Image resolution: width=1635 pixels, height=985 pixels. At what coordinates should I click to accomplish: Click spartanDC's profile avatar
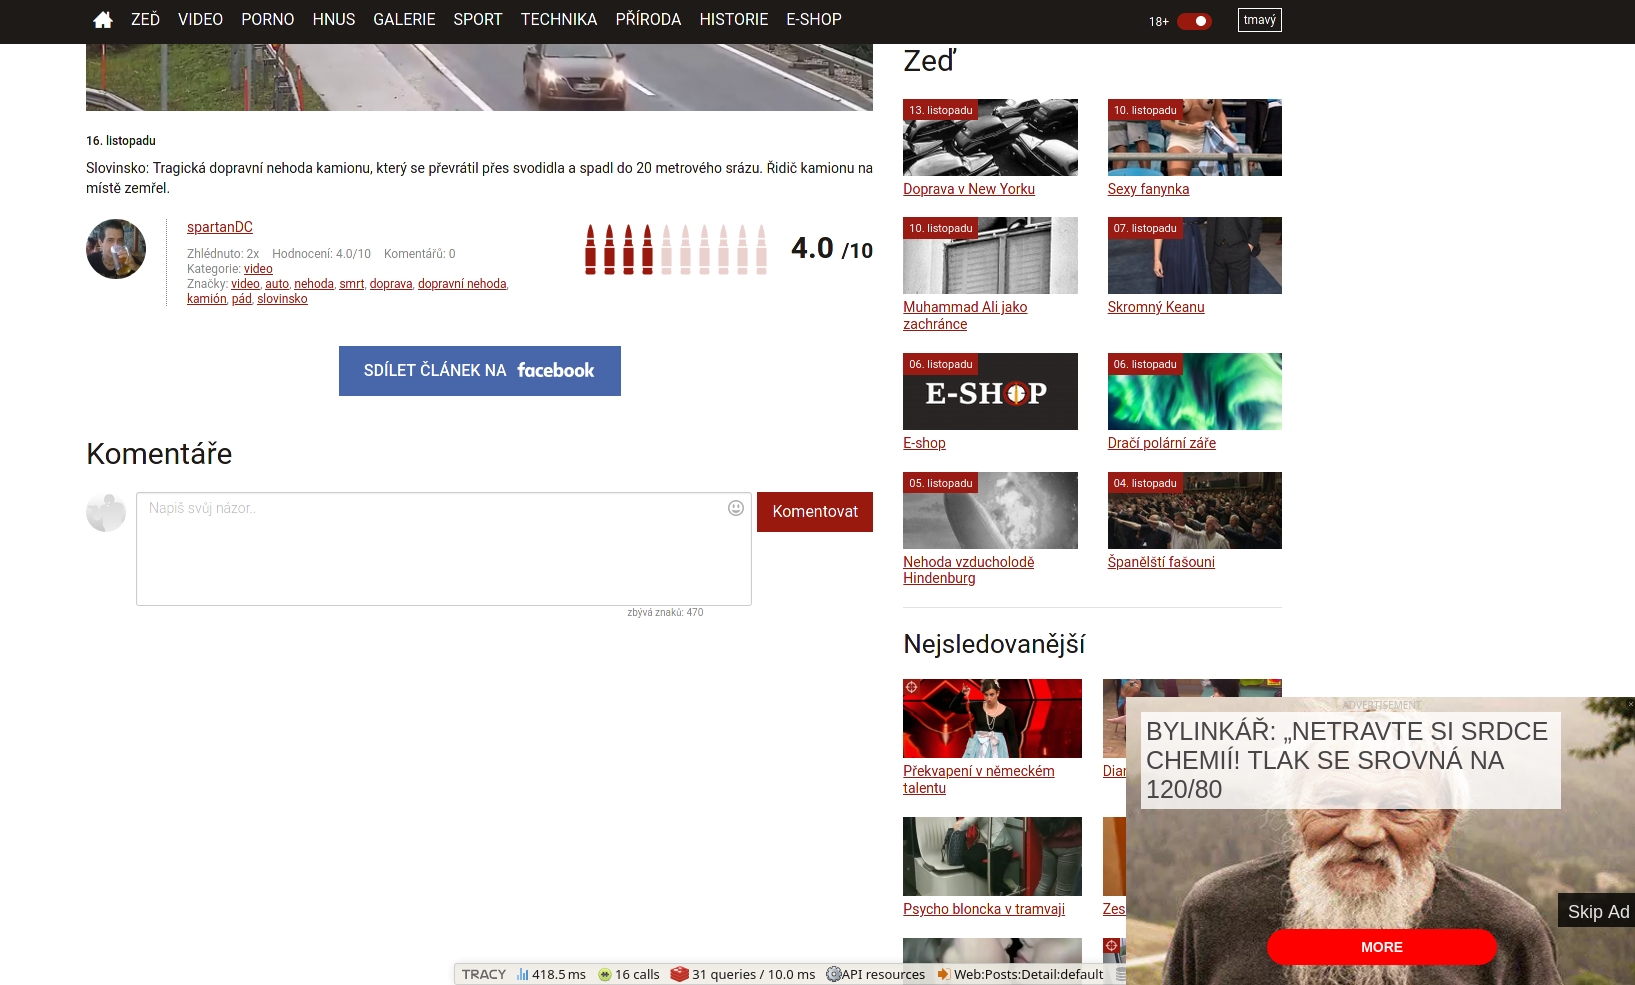[116, 249]
